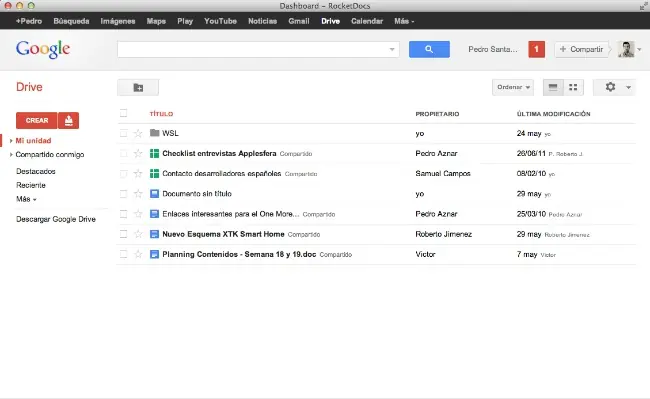Star Planning Contenidos - Semana 18 y 19.doc
This screenshot has height=399, width=650.
pyautogui.click(x=138, y=254)
